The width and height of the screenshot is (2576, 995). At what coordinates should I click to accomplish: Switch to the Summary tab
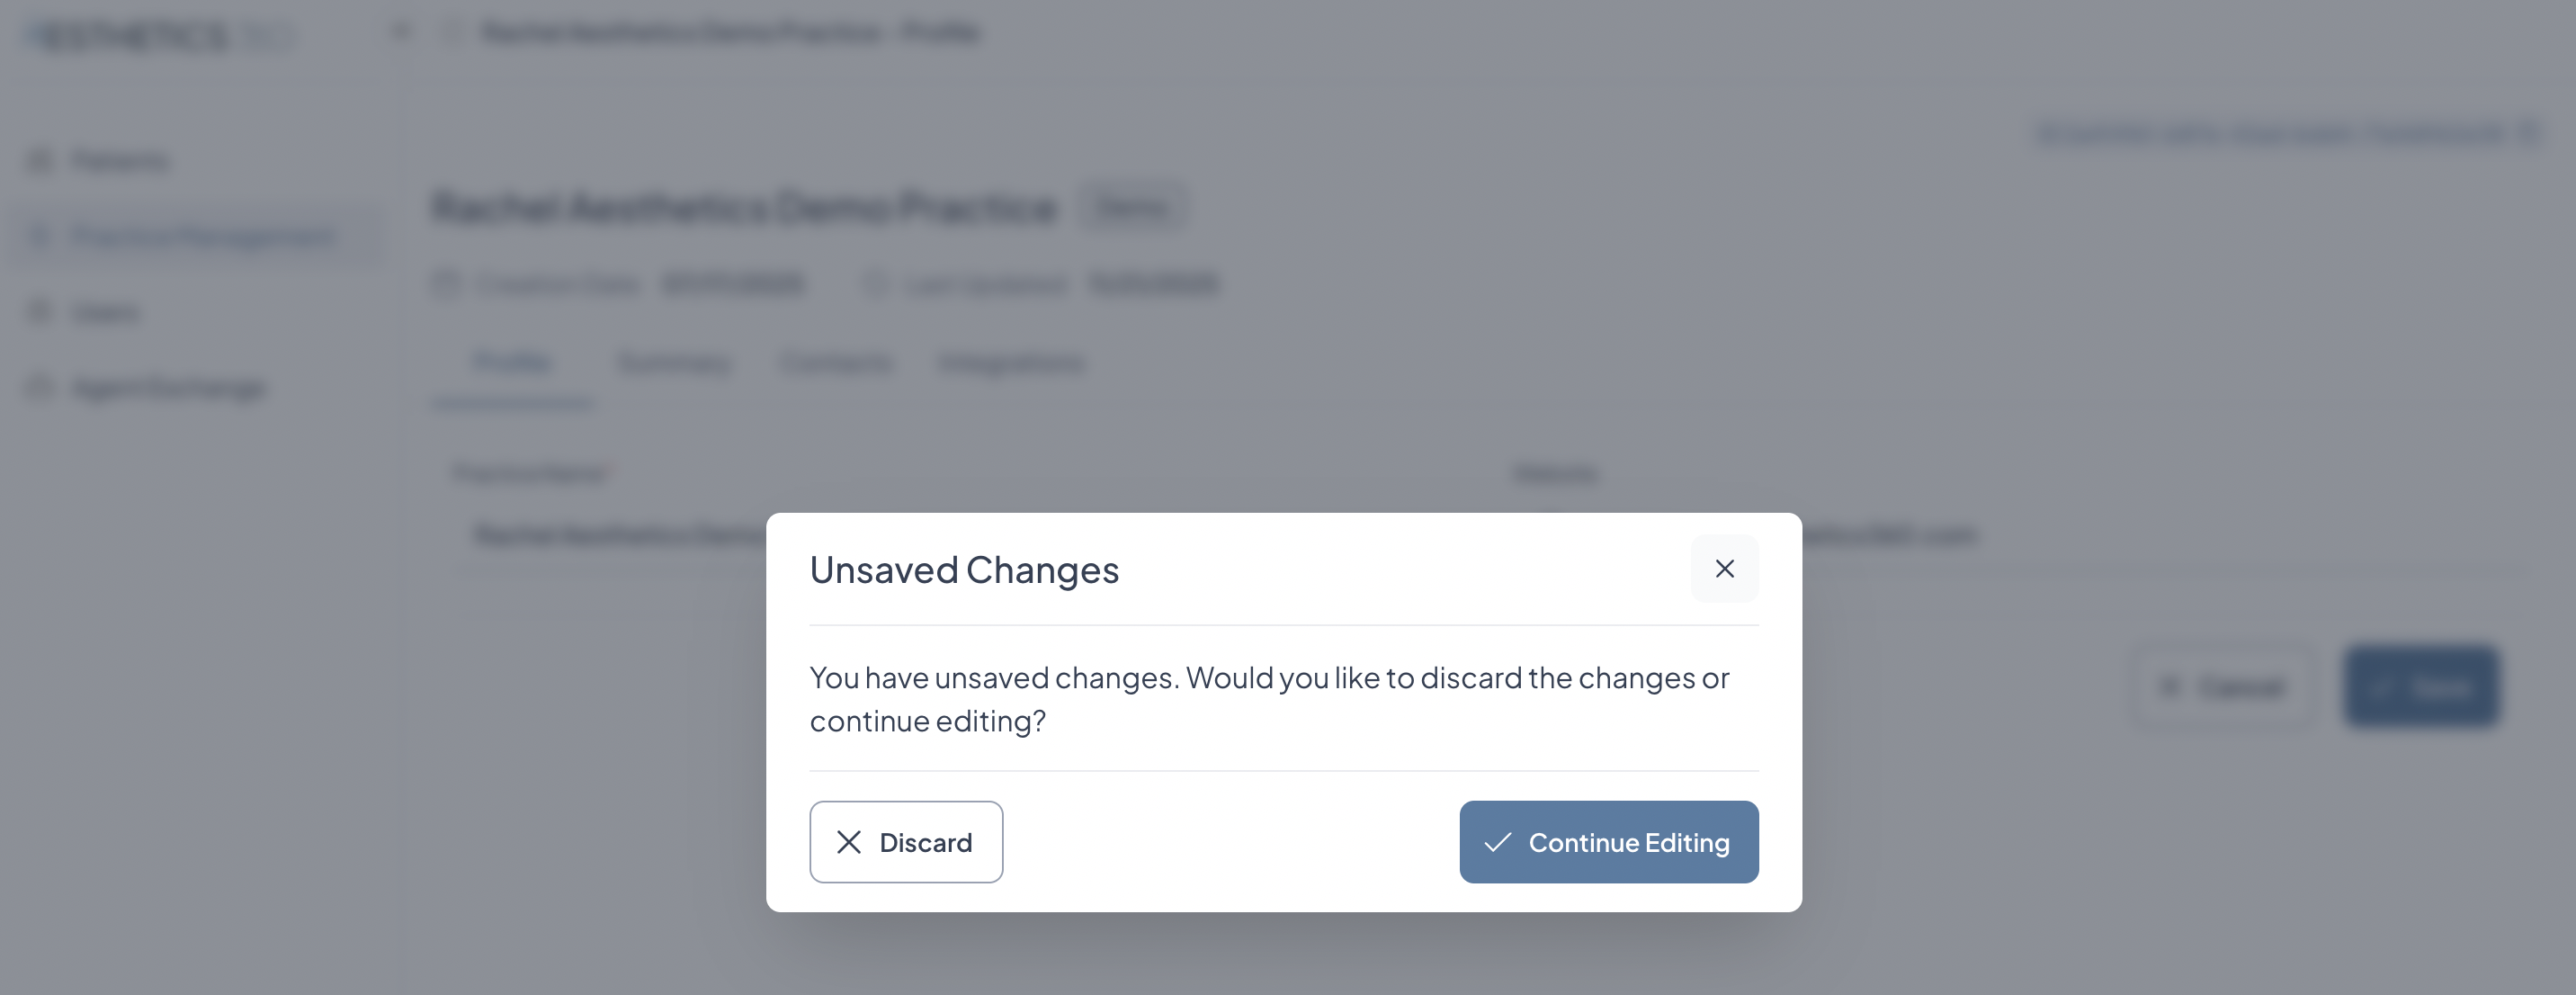(674, 362)
